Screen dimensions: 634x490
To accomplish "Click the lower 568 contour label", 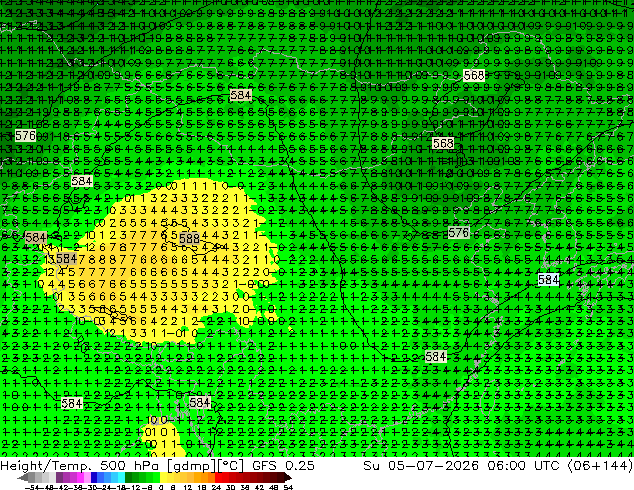I will tap(443, 144).
